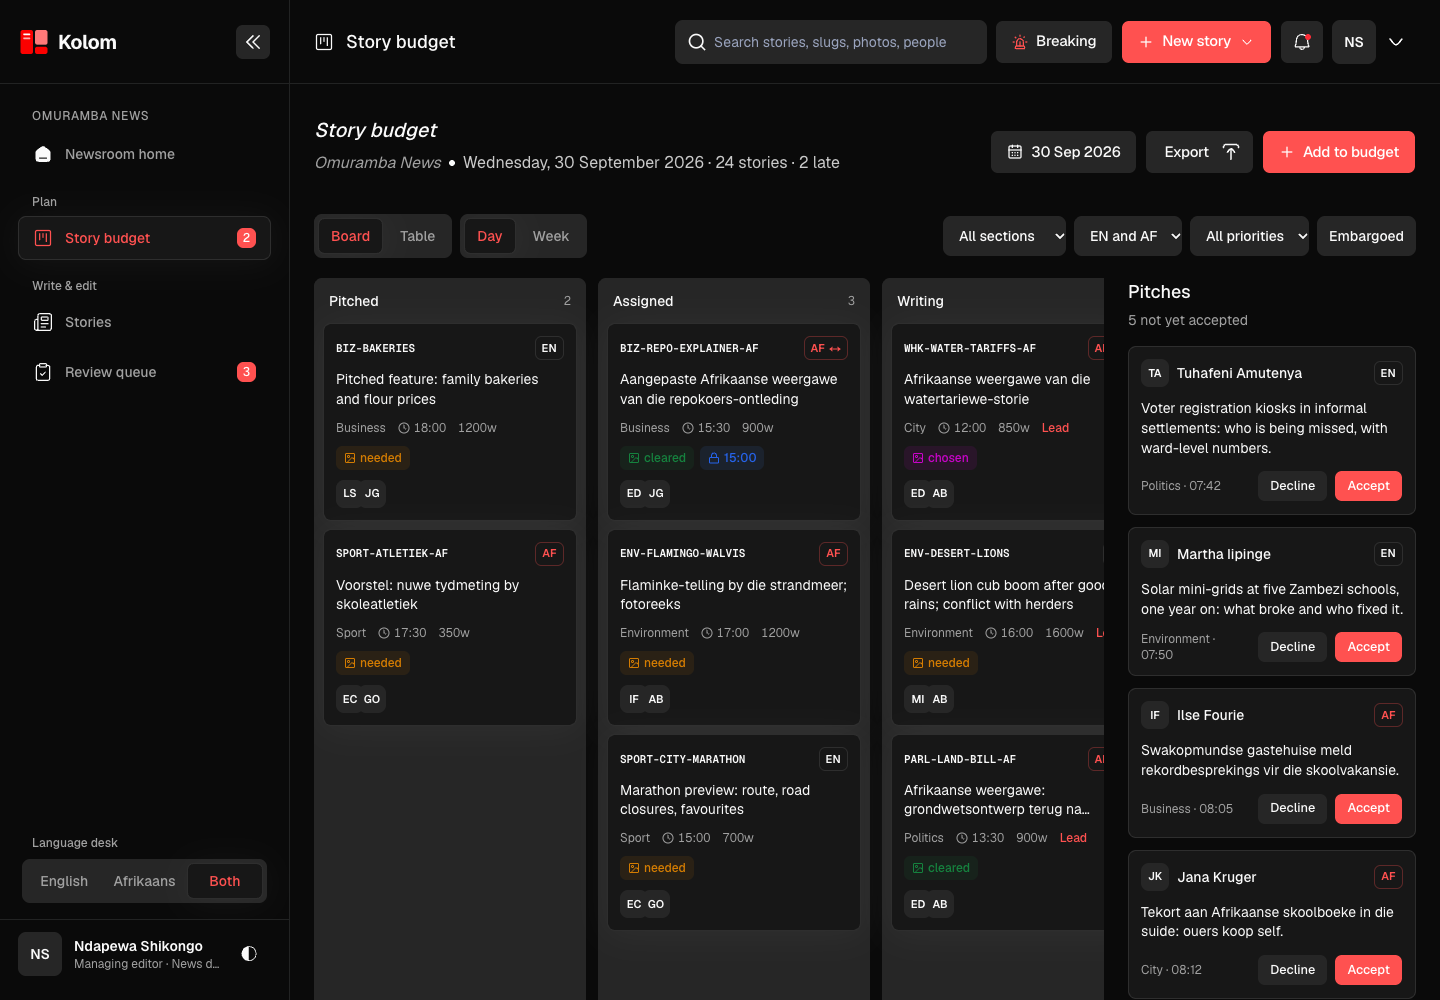Decline Jana Kruger's pitch
This screenshot has height=1000, width=1440.
(1292, 970)
